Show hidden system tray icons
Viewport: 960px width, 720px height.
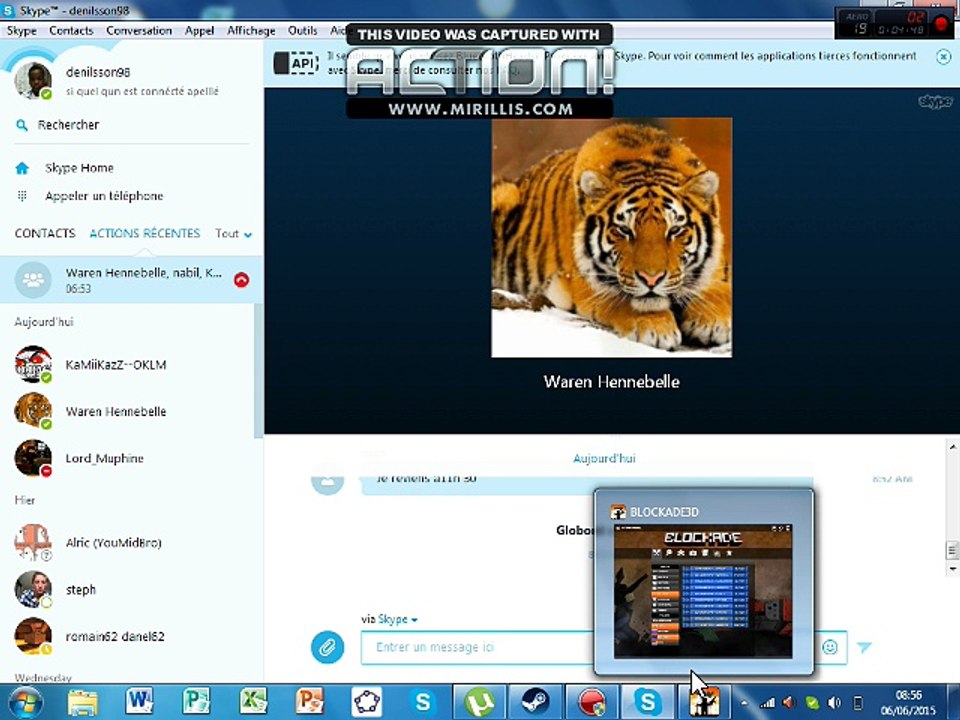coord(744,703)
